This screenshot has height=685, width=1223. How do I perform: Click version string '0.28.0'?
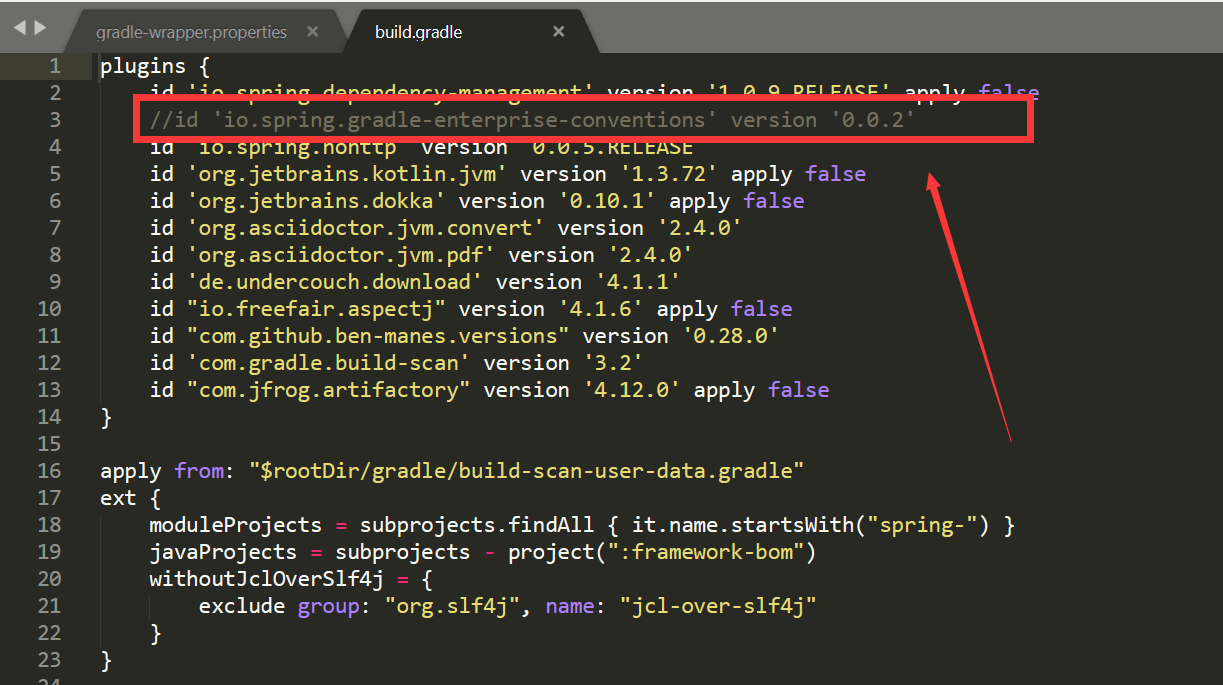pyautogui.click(x=731, y=336)
